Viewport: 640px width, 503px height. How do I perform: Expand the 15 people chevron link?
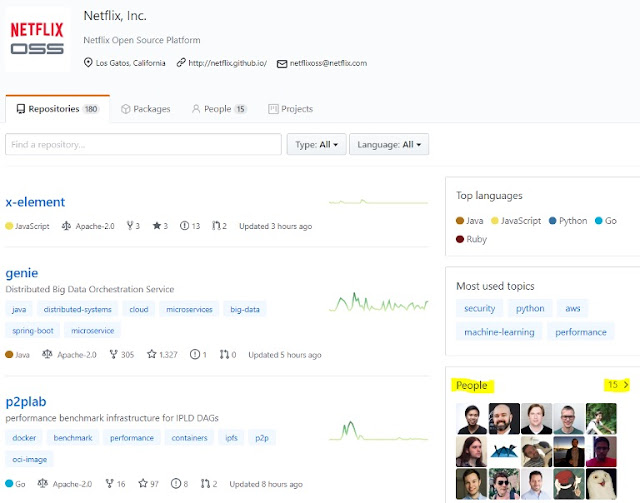[618, 385]
